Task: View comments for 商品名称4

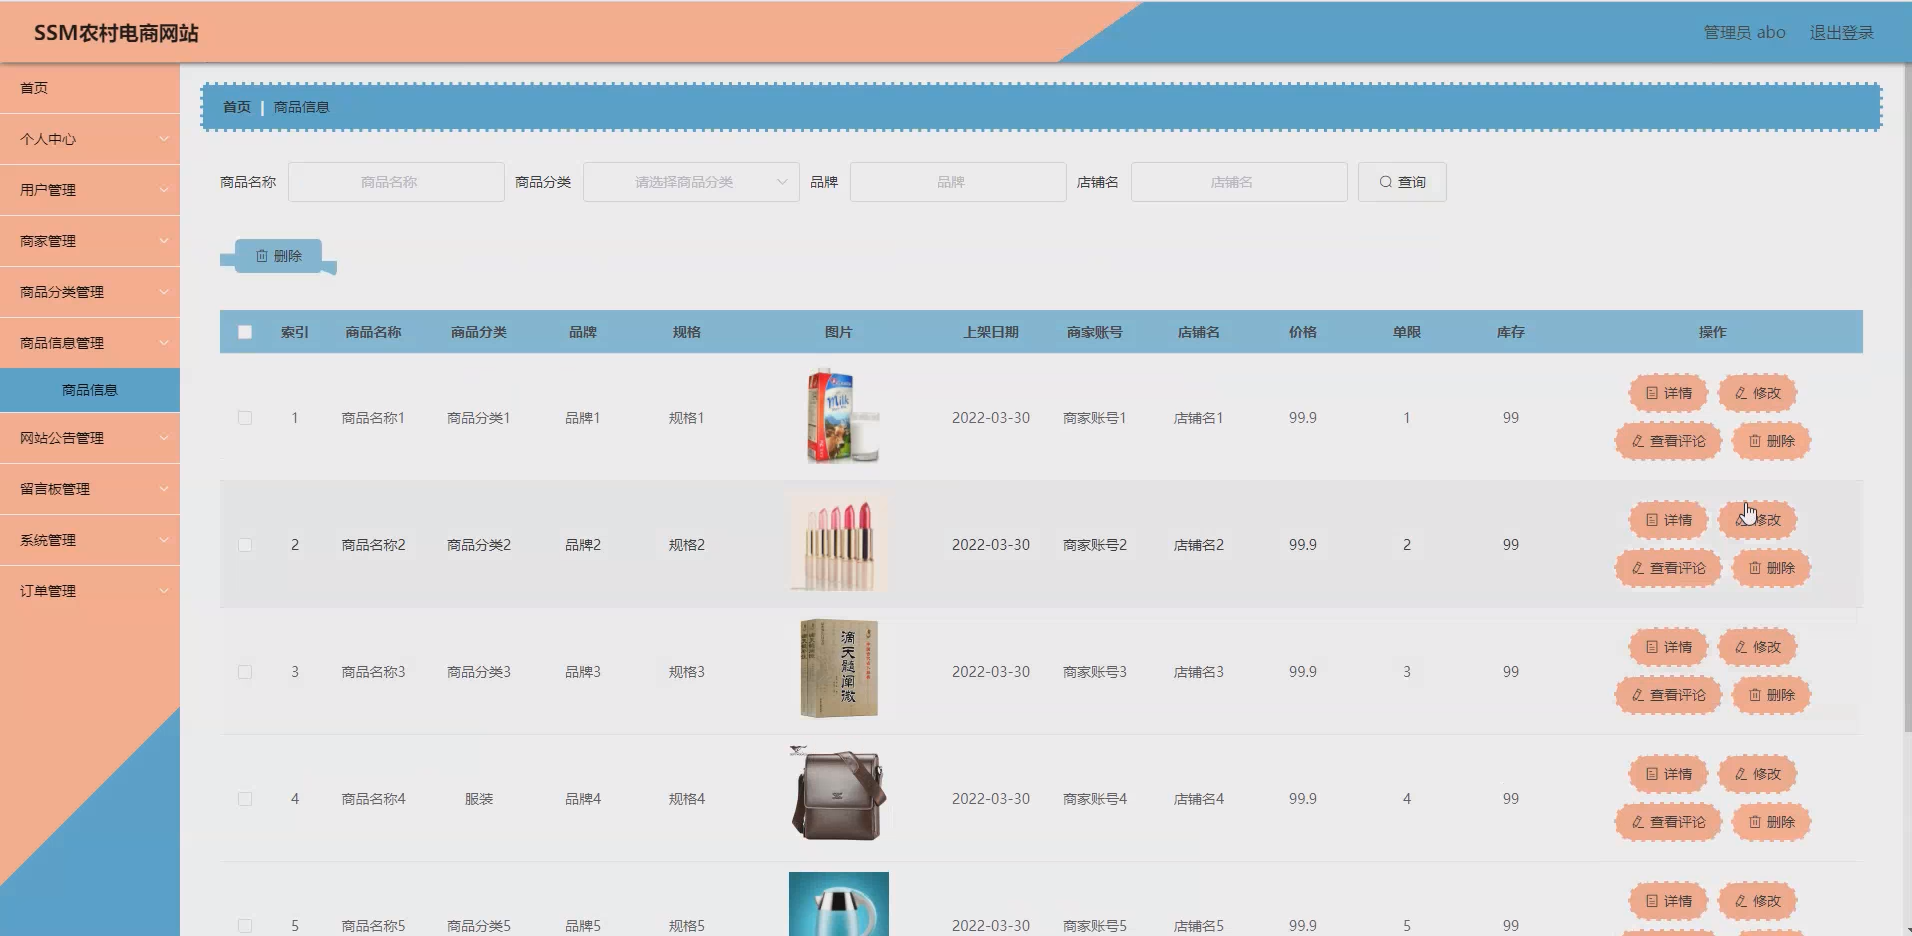Action: 1668,822
